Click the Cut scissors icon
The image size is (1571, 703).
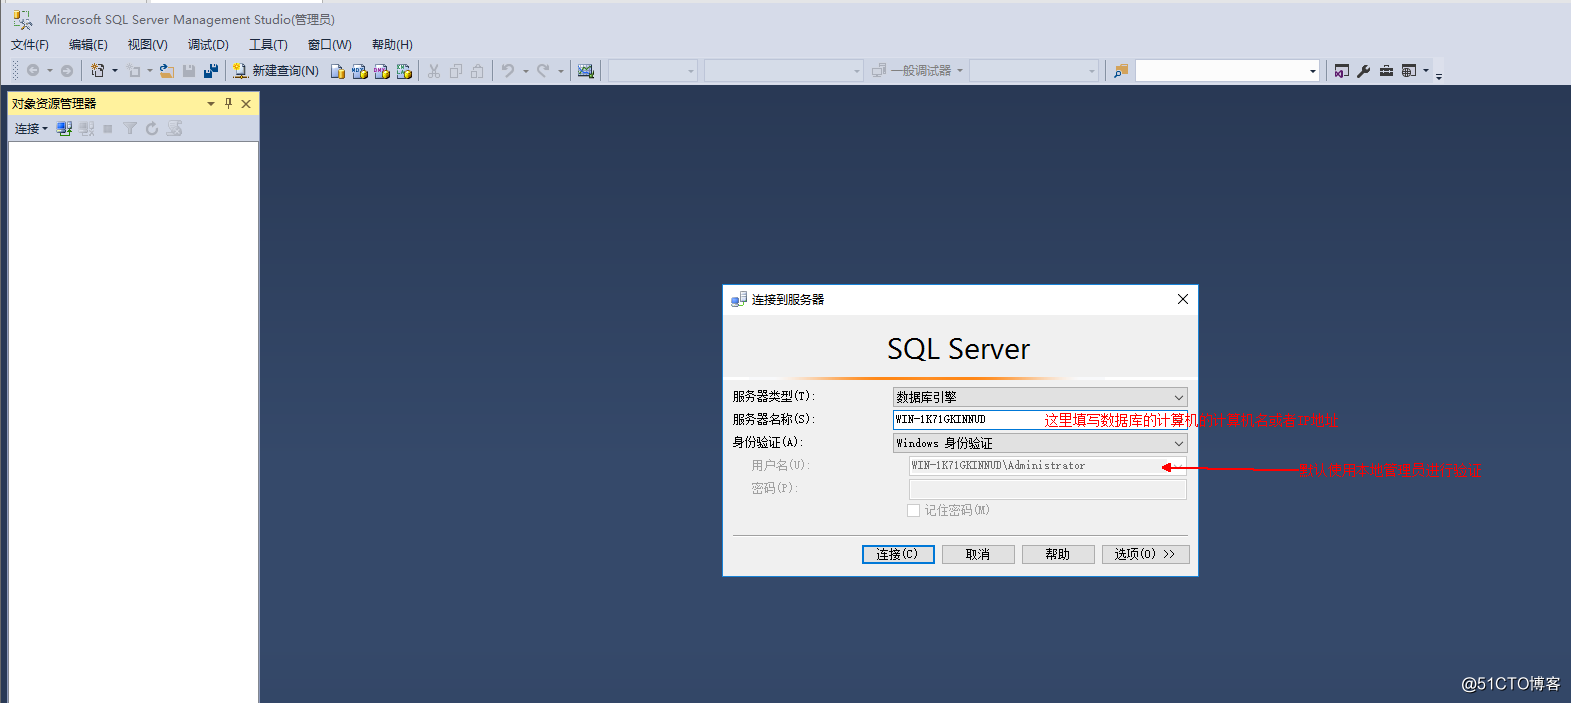[x=434, y=71]
